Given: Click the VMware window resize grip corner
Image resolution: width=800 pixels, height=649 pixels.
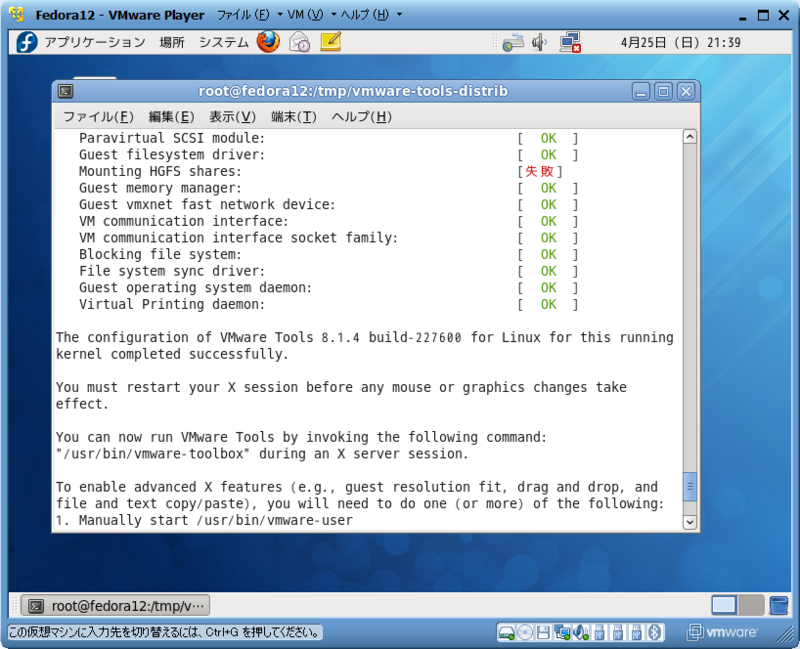Looking at the screenshot, I should [x=785, y=634].
